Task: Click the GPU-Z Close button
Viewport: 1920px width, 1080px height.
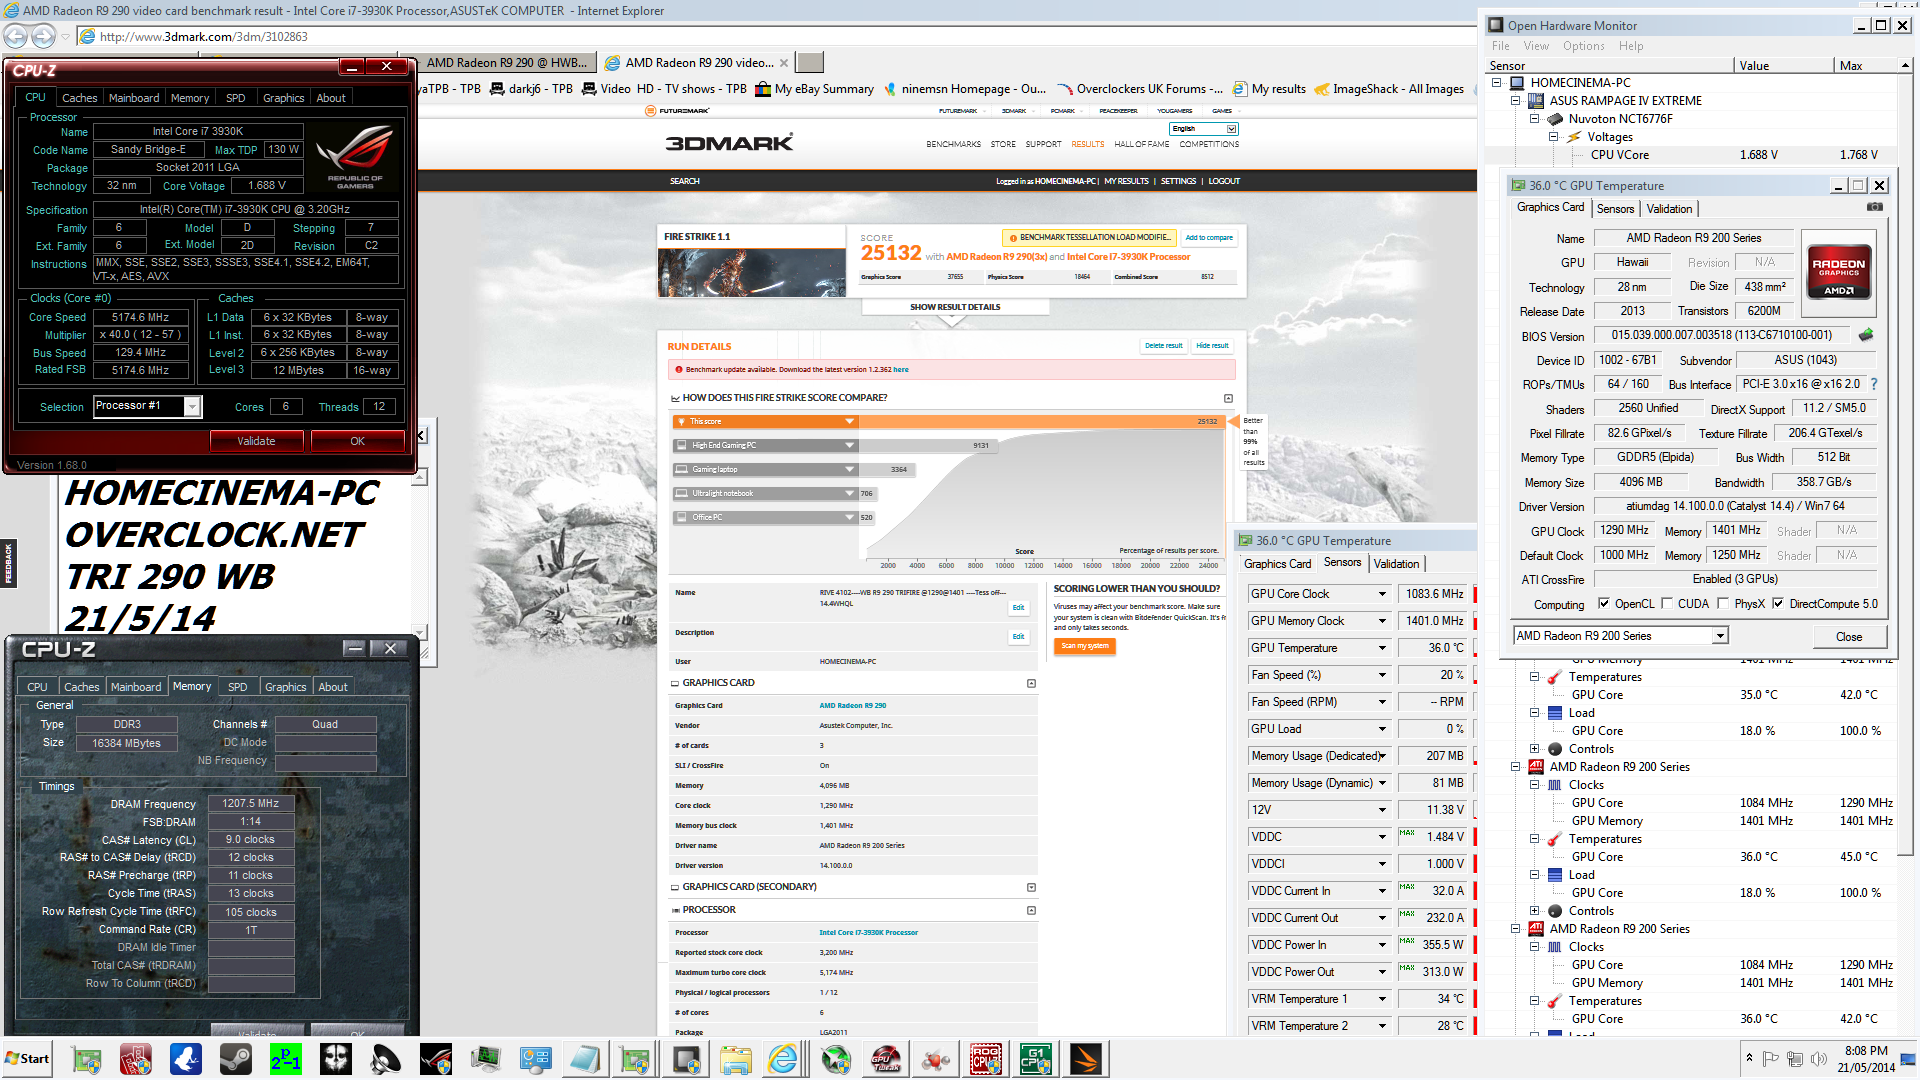Action: [1848, 637]
